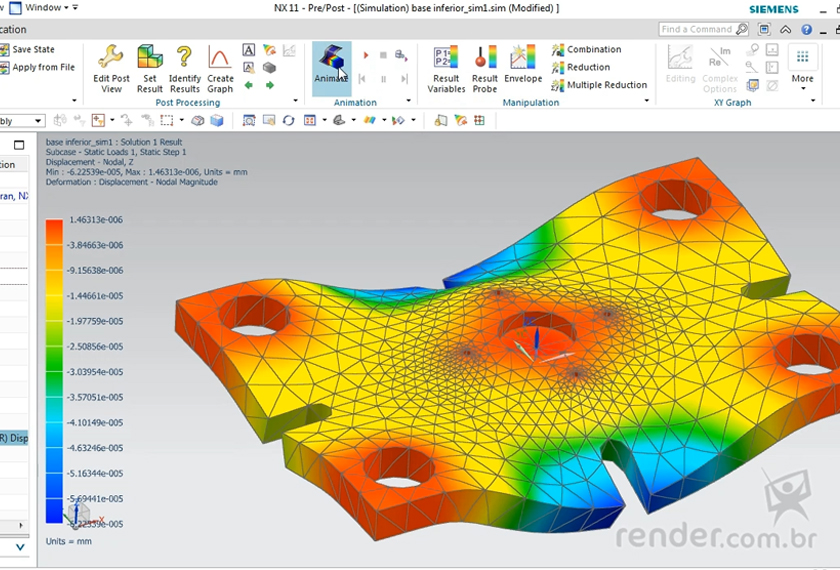Select the Identify Results tool
This screenshot has width=840, height=570.
pyautogui.click(x=184, y=68)
